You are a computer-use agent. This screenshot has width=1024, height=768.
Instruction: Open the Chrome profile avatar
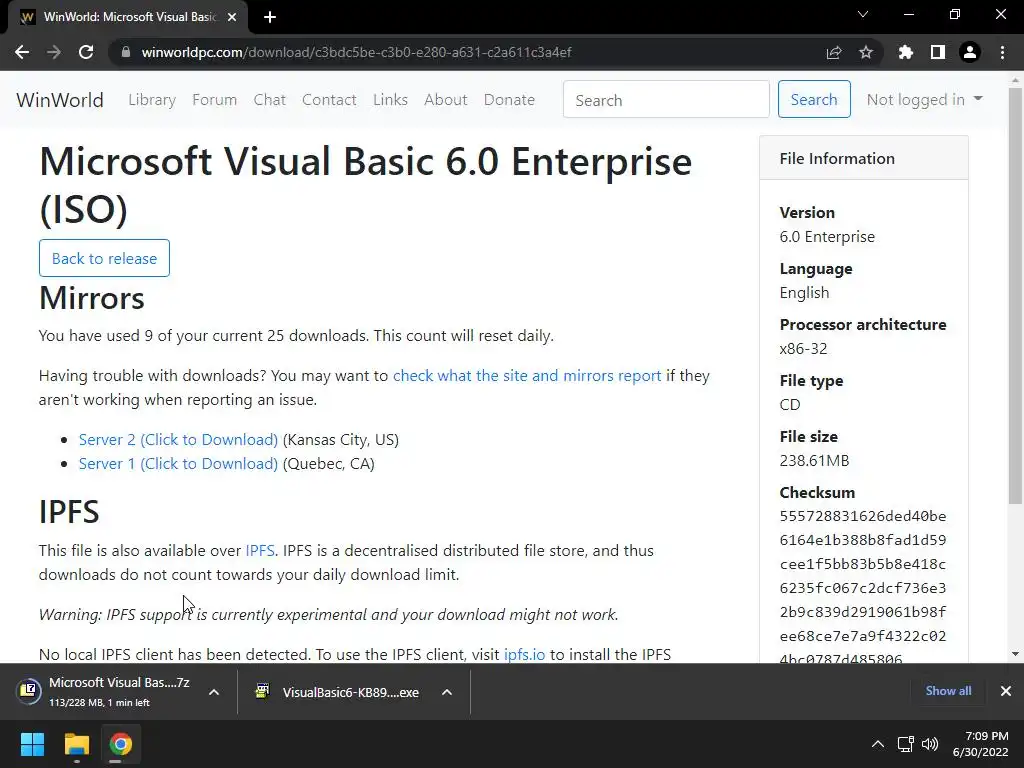(x=969, y=52)
